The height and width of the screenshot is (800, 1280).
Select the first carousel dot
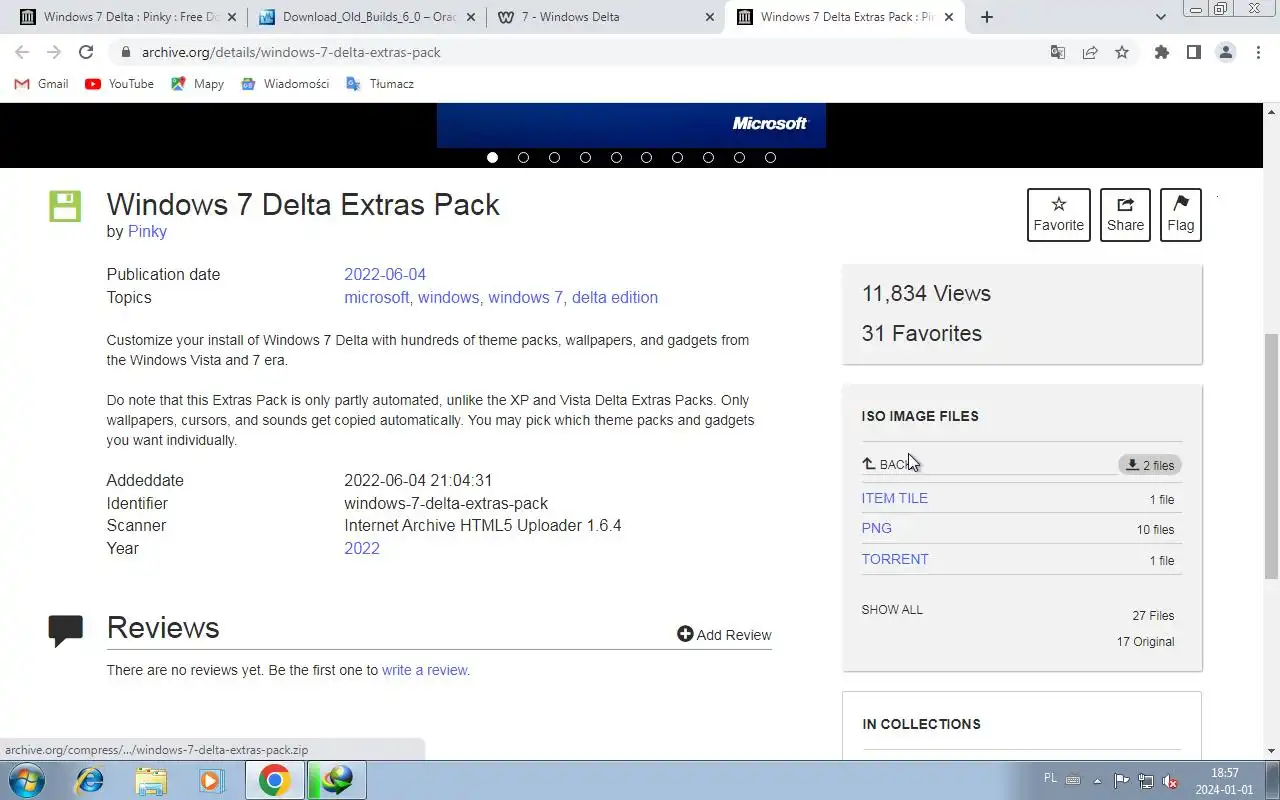(x=492, y=157)
